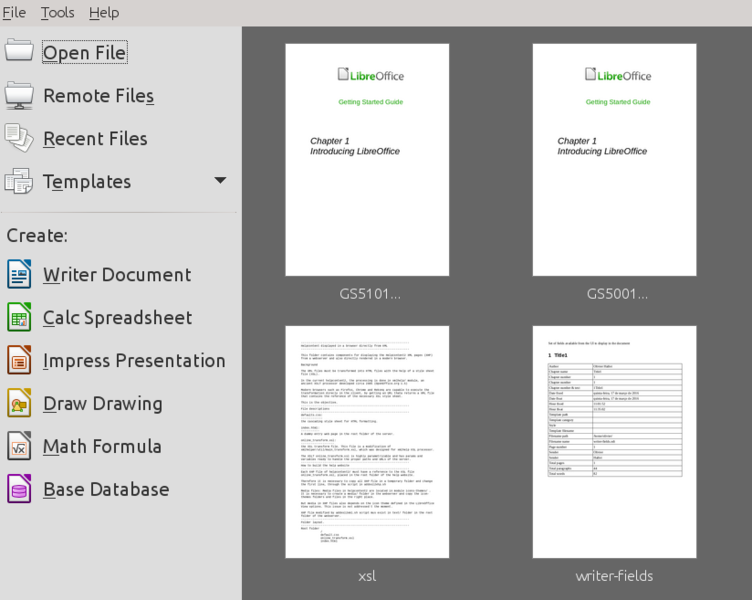Click the Writer Document icon
The height and width of the screenshot is (600, 752).
[19, 274]
